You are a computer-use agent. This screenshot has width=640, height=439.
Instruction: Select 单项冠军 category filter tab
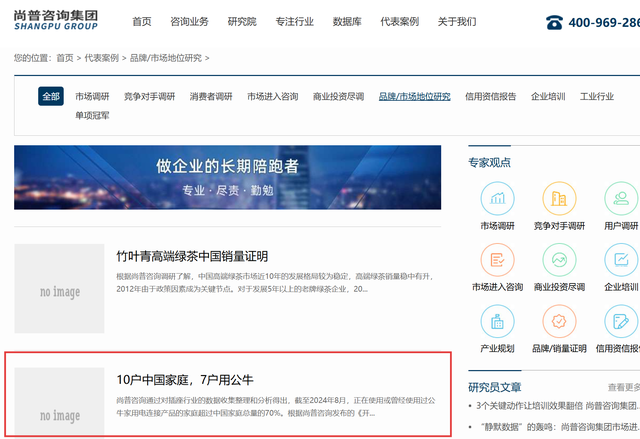click(x=92, y=115)
